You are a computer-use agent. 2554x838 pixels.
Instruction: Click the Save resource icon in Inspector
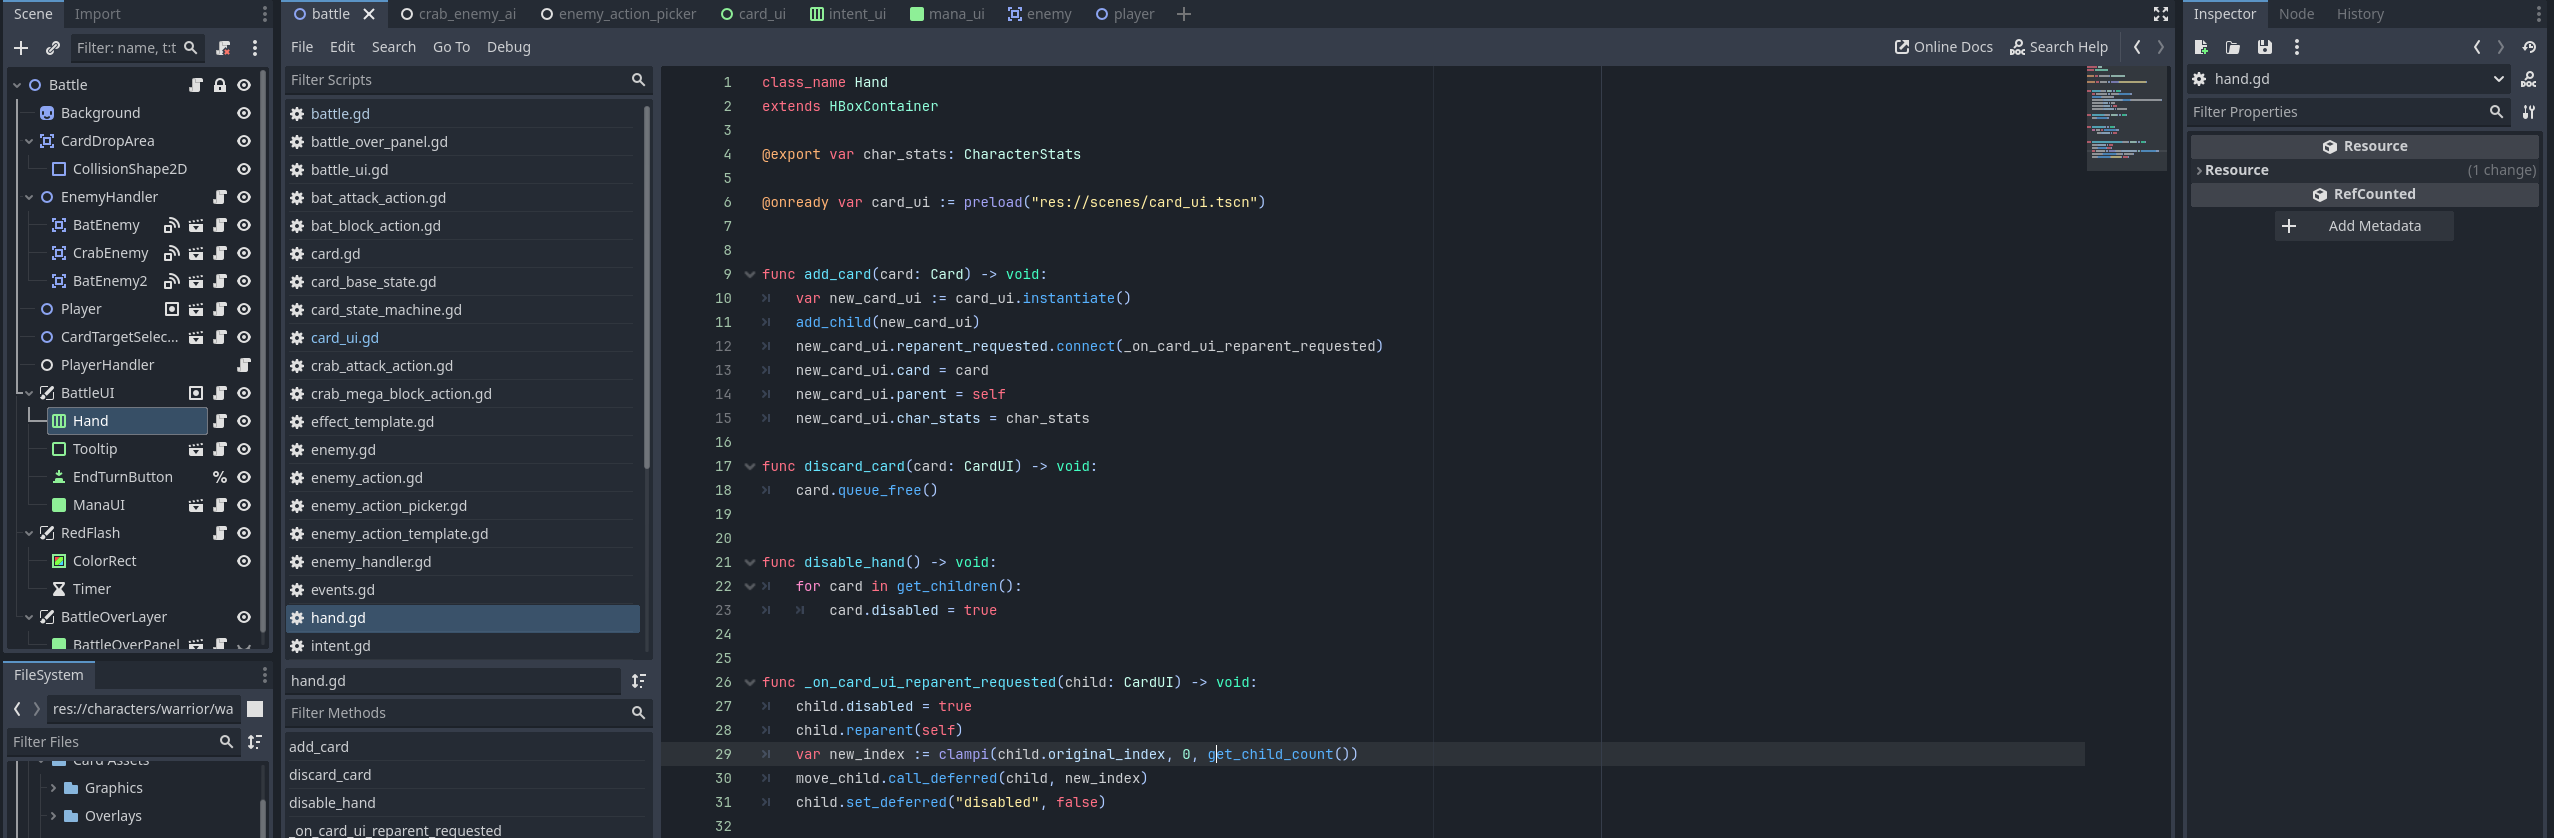2264,47
